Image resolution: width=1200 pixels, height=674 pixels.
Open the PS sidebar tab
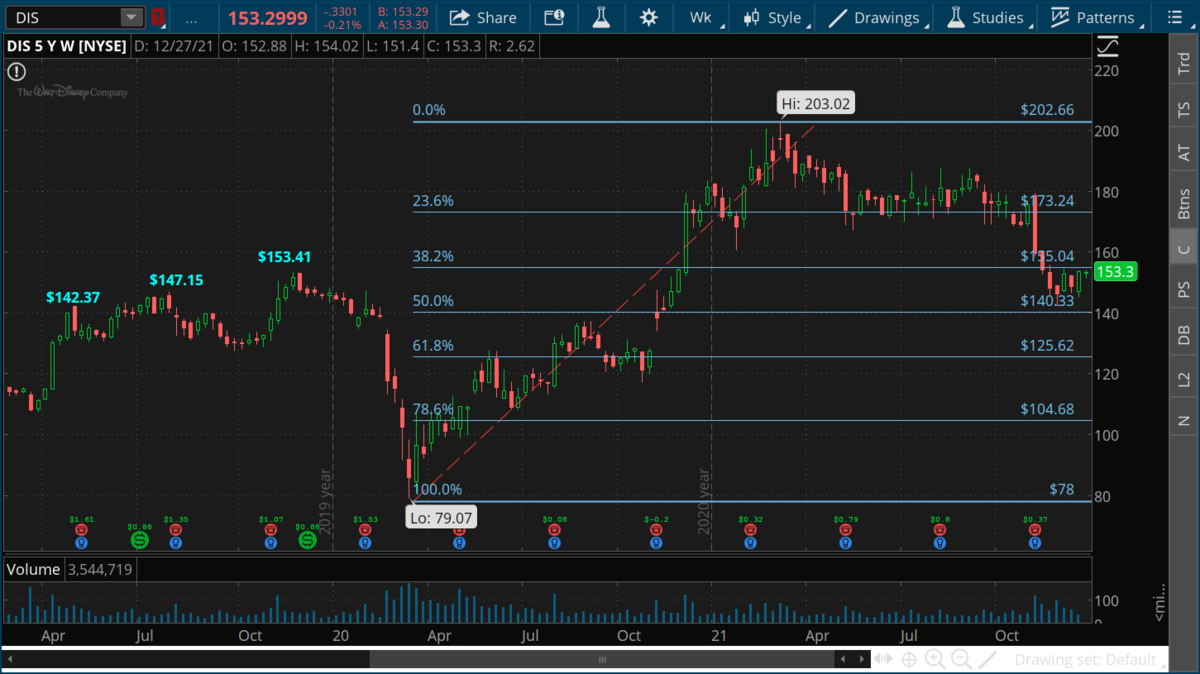tap(1184, 291)
